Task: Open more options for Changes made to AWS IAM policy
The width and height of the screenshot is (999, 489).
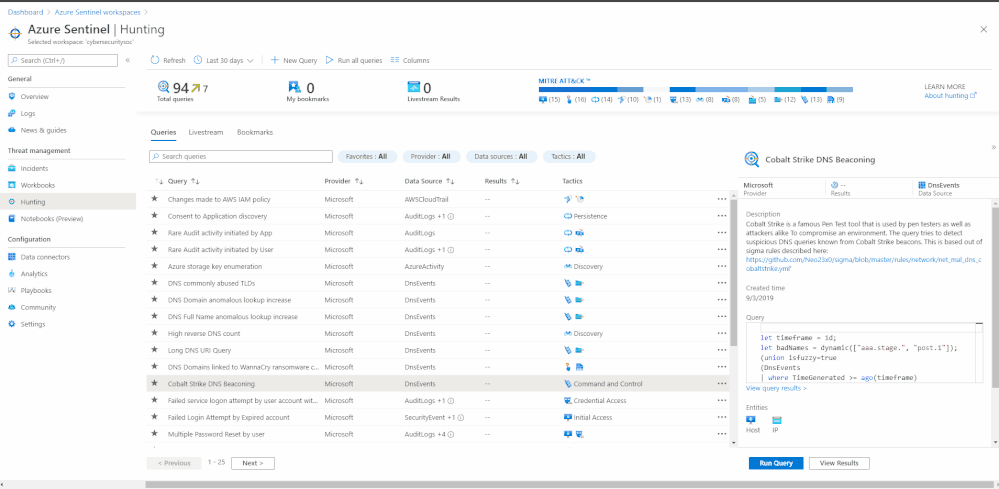Action: coord(721,199)
